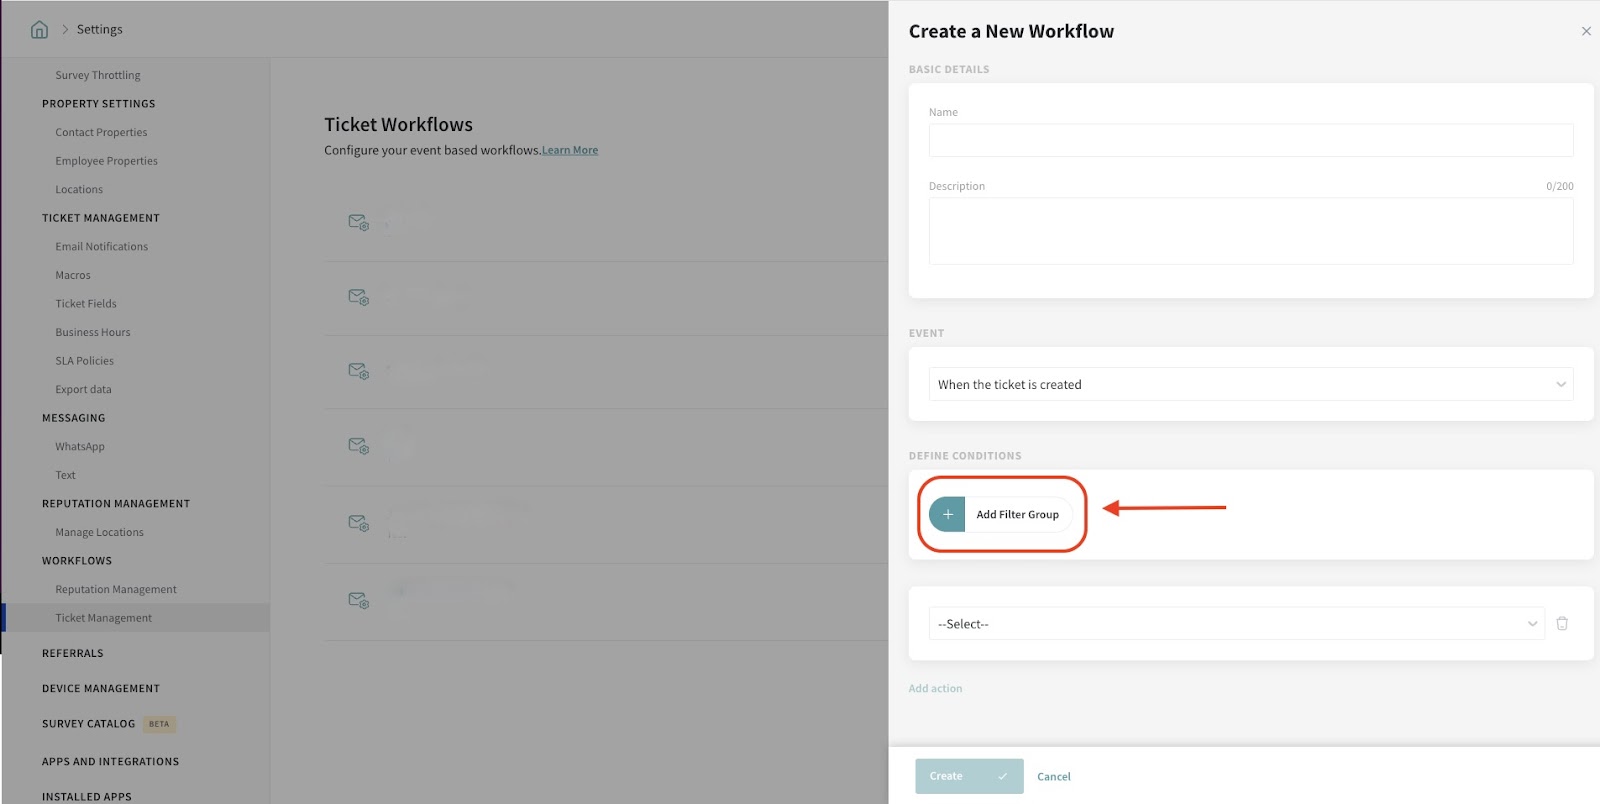Go to Reputation Management workflows
The height and width of the screenshot is (804, 1600).
click(116, 590)
